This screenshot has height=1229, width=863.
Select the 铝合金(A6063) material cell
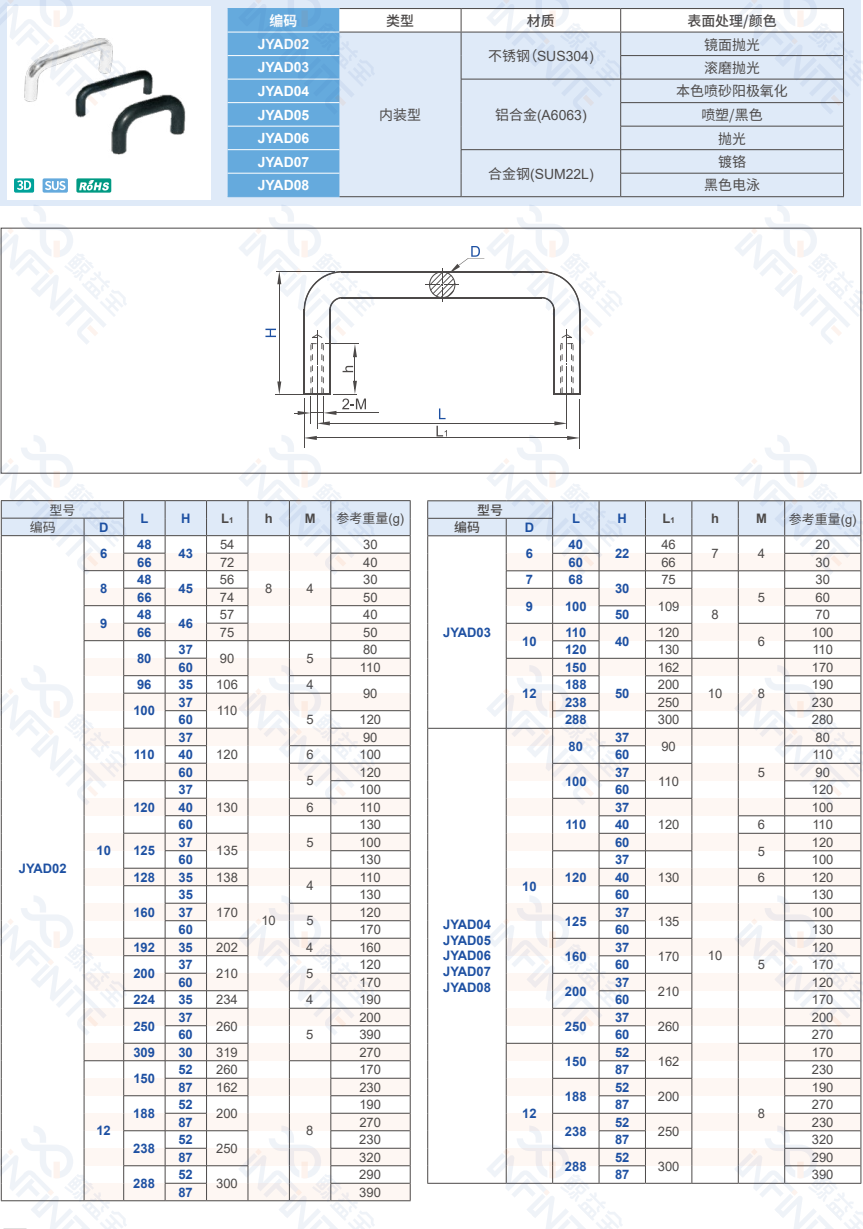(x=540, y=115)
